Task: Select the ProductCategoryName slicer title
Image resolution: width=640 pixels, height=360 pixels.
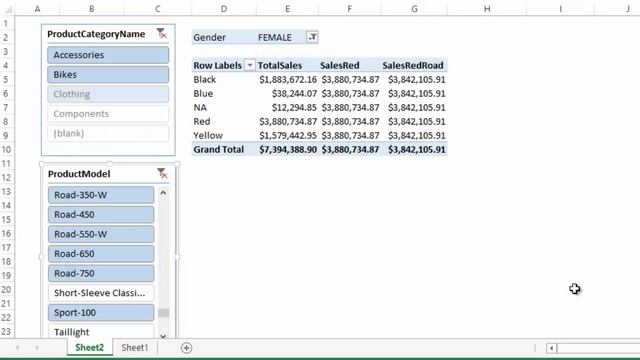Action: coord(96,34)
